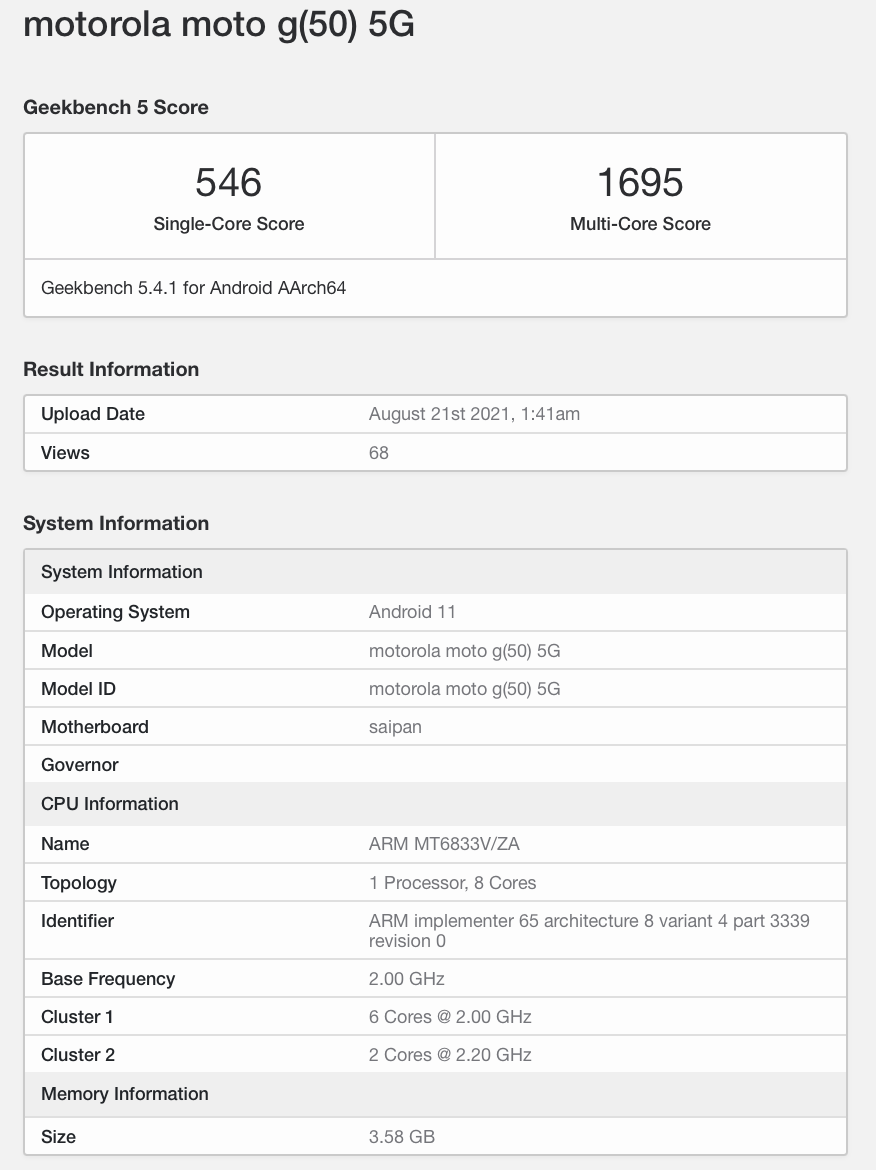
Task: Click the Views count 68
Action: 379,453
